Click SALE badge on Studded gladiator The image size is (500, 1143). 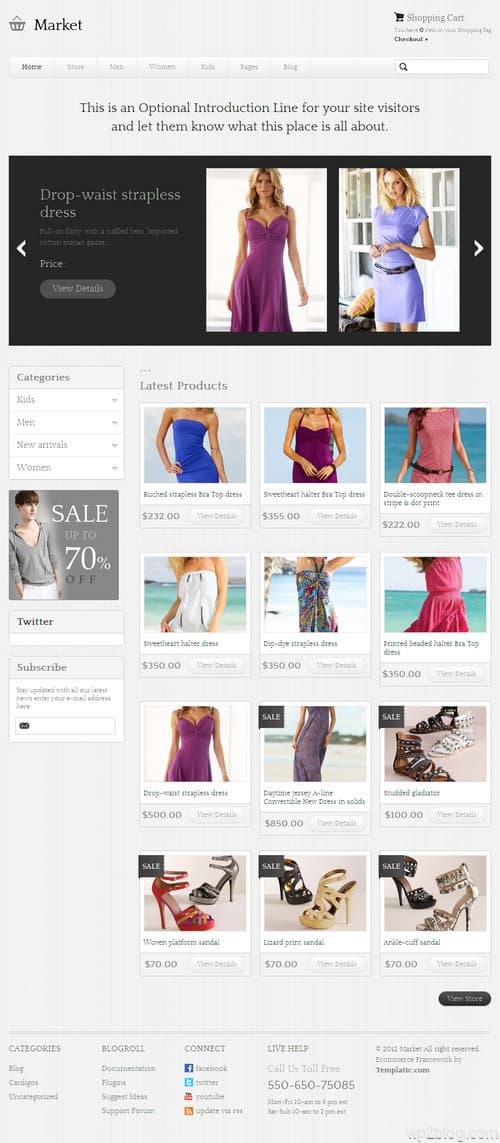(x=391, y=716)
